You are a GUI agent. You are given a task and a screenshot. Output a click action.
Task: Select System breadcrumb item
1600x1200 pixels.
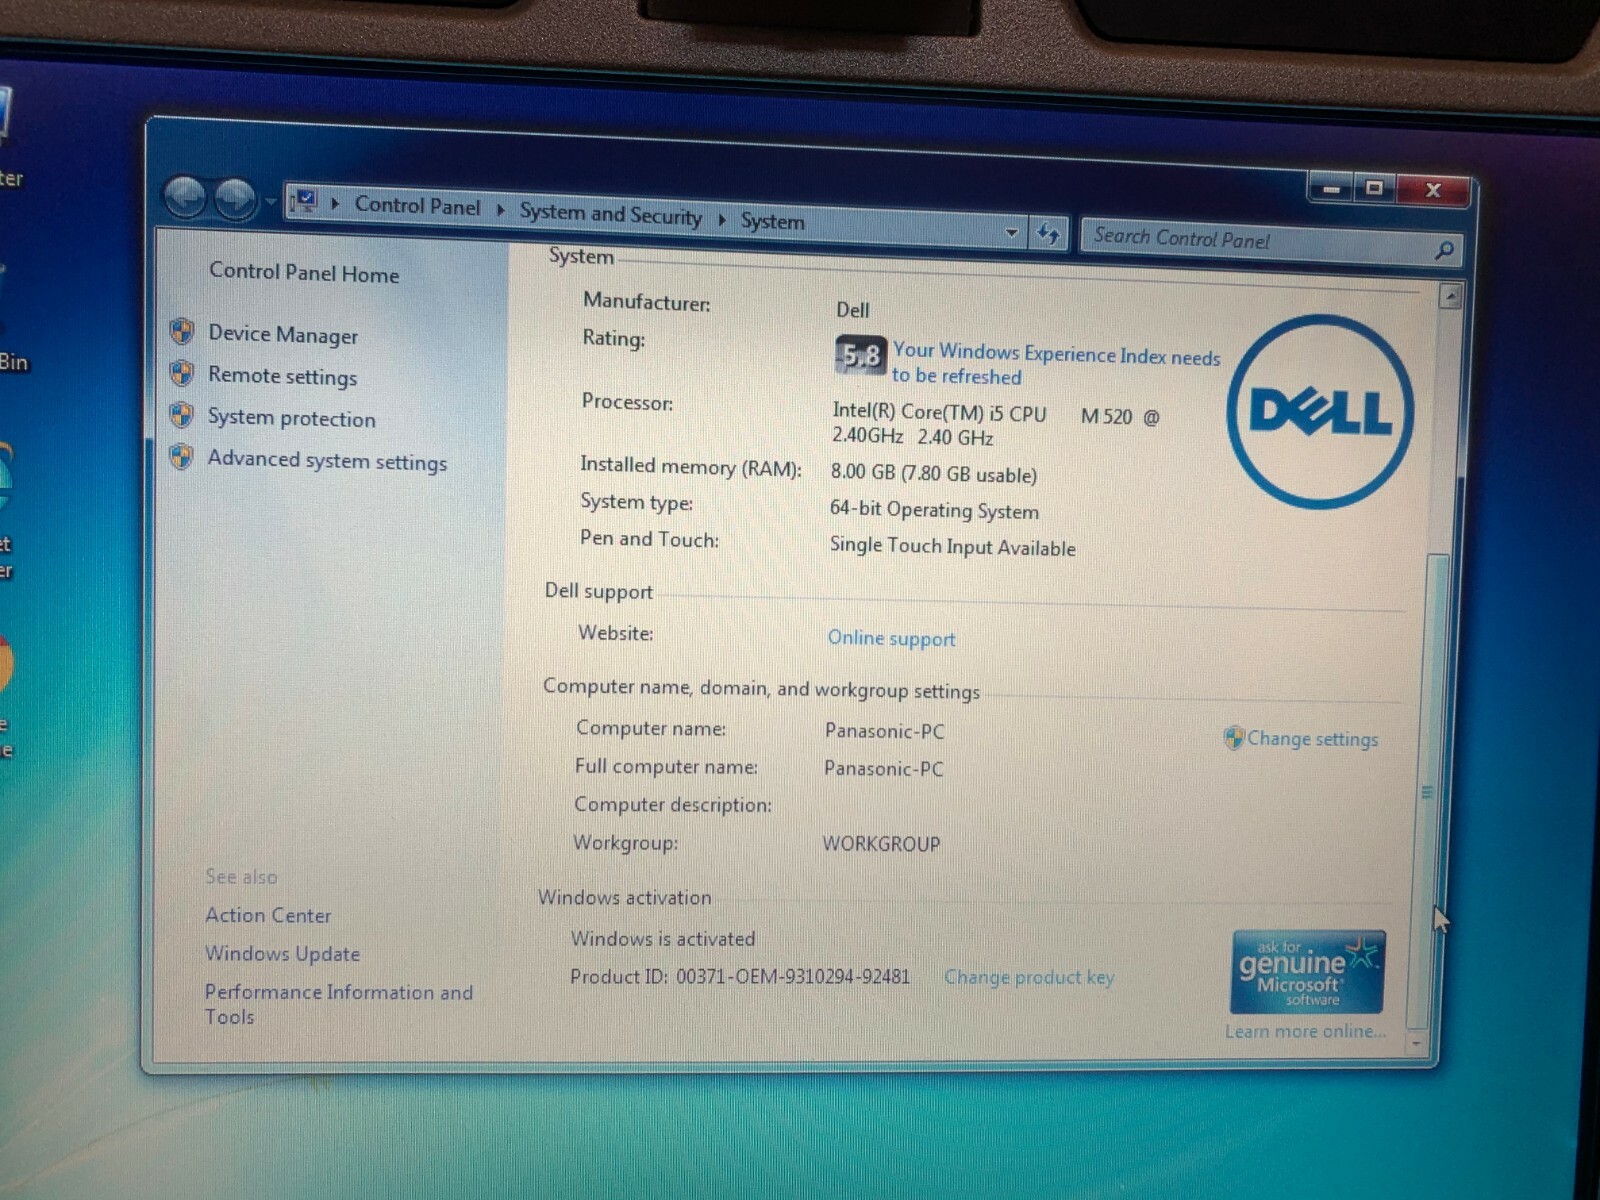tap(772, 221)
